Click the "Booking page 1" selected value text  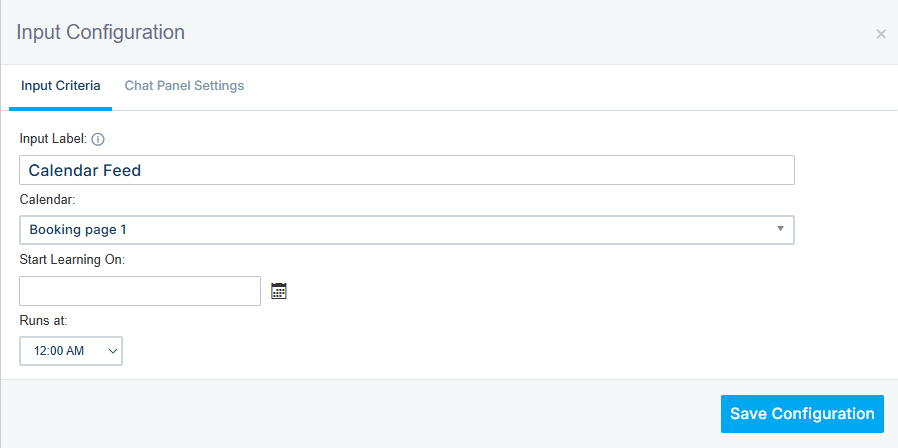(78, 230)
